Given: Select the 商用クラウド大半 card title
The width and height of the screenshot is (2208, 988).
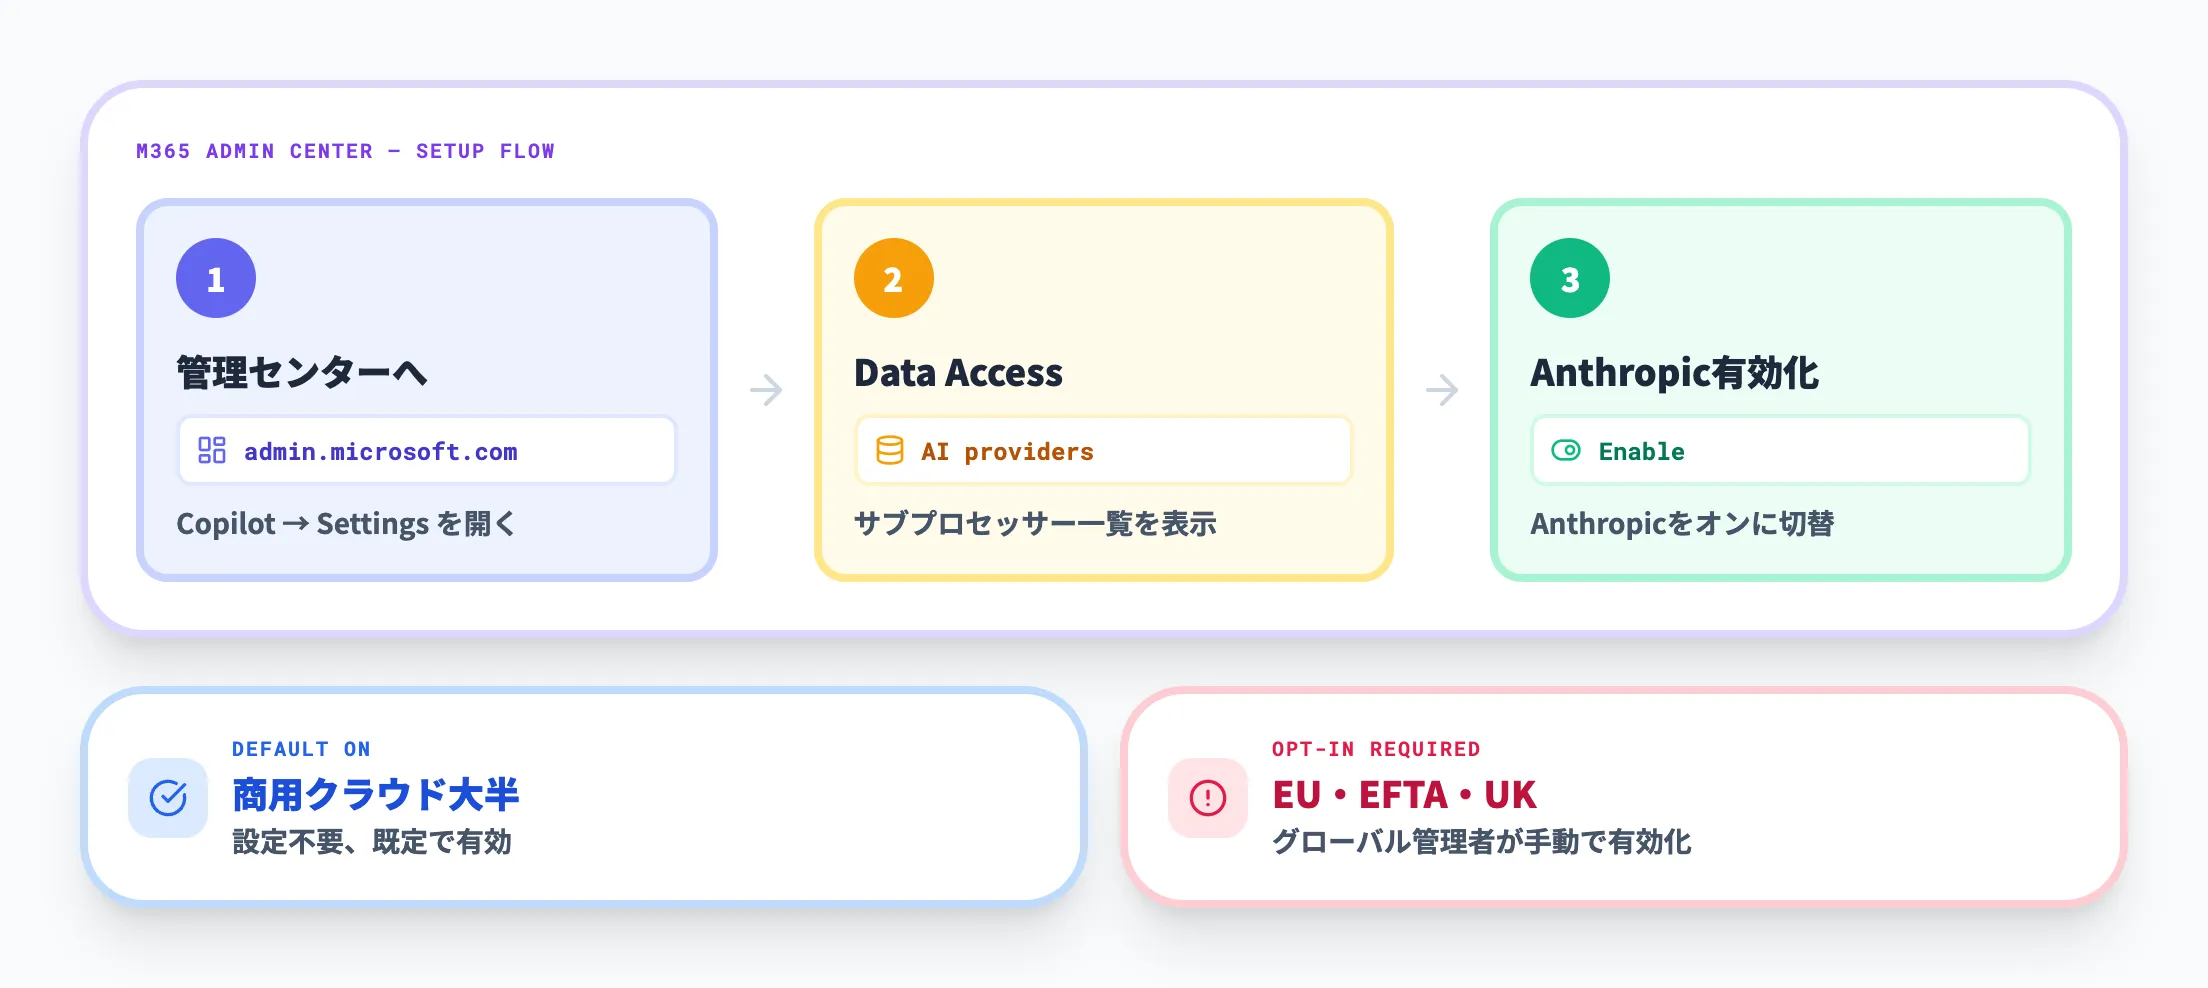Looking at the screenshot, I should (x=375, y=795).
